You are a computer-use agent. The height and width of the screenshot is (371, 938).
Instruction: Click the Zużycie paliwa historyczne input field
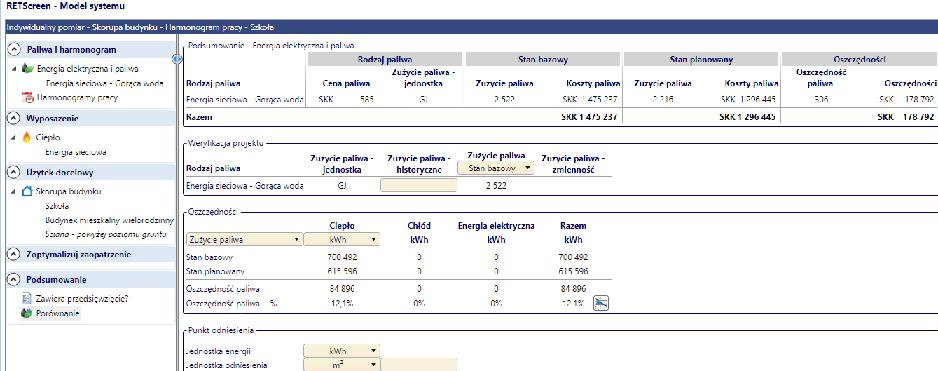coord(418,186)
